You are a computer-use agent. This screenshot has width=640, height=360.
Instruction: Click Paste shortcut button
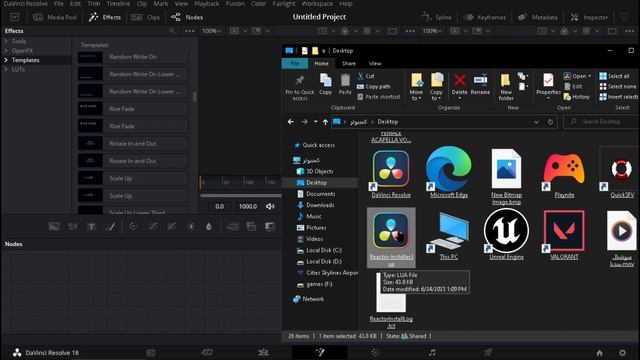(x=378, y=97)
